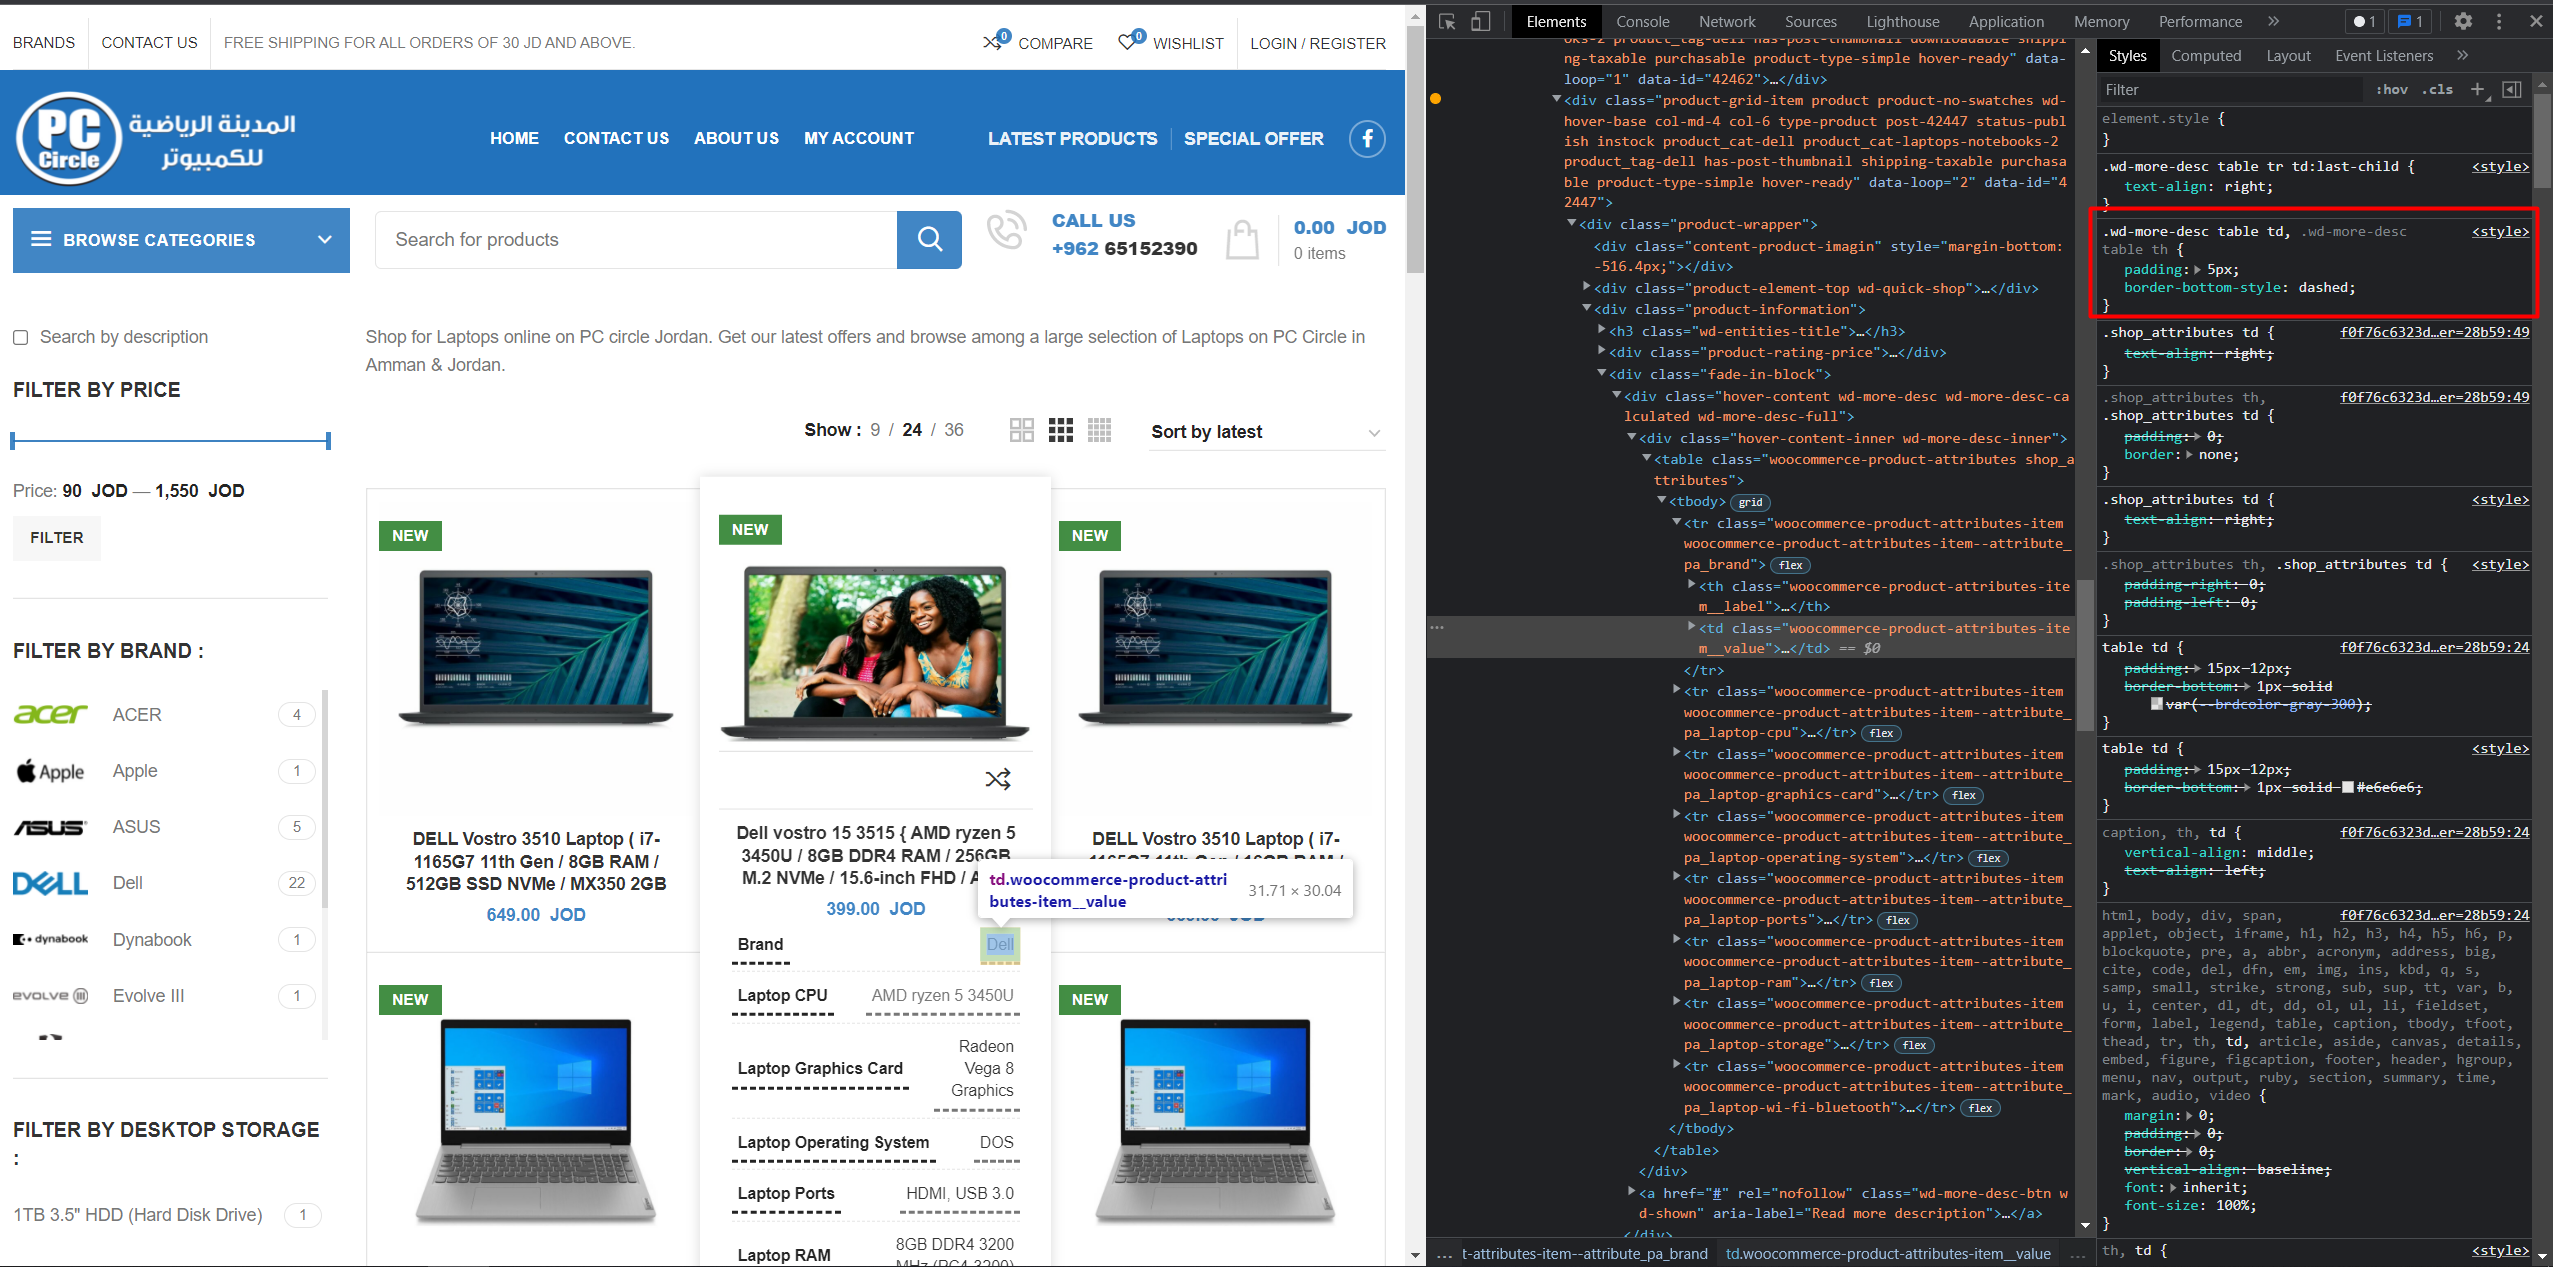The width and height of the screenshot is (2553, 1267).
Task: Toggle the device toolbar icon in DevTools
Action: pyautogui.click(x=1481, y=21)
